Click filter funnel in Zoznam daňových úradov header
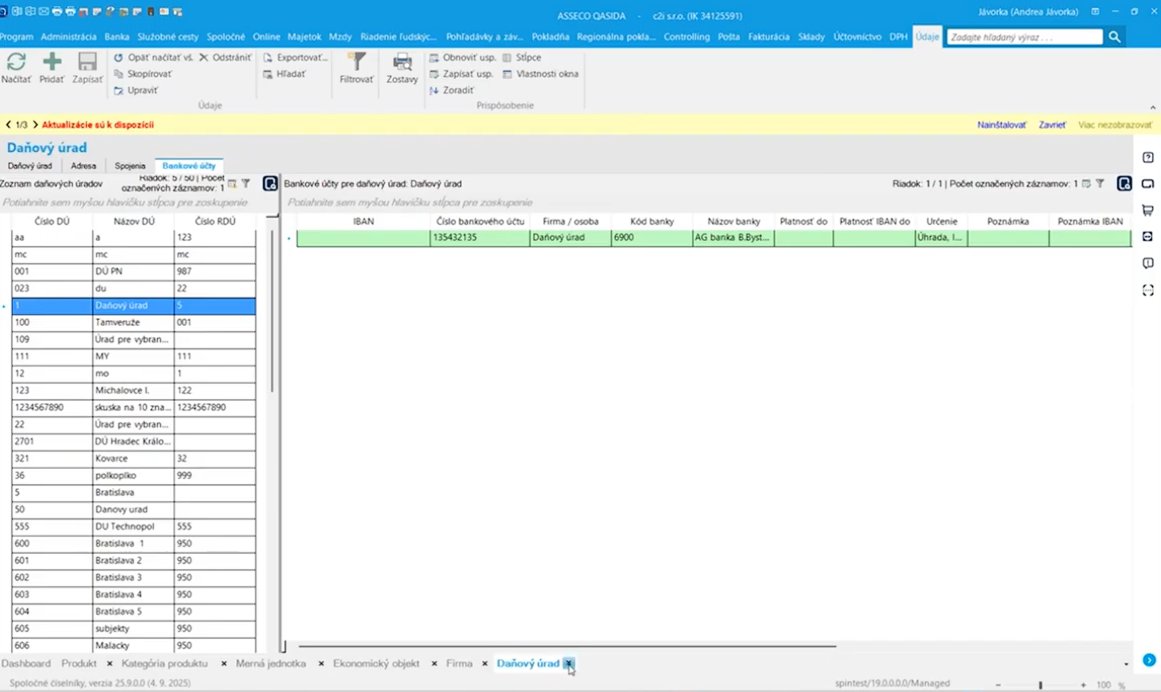The height and width of the screenshot is (692, 1161). [x=246, y=183]
